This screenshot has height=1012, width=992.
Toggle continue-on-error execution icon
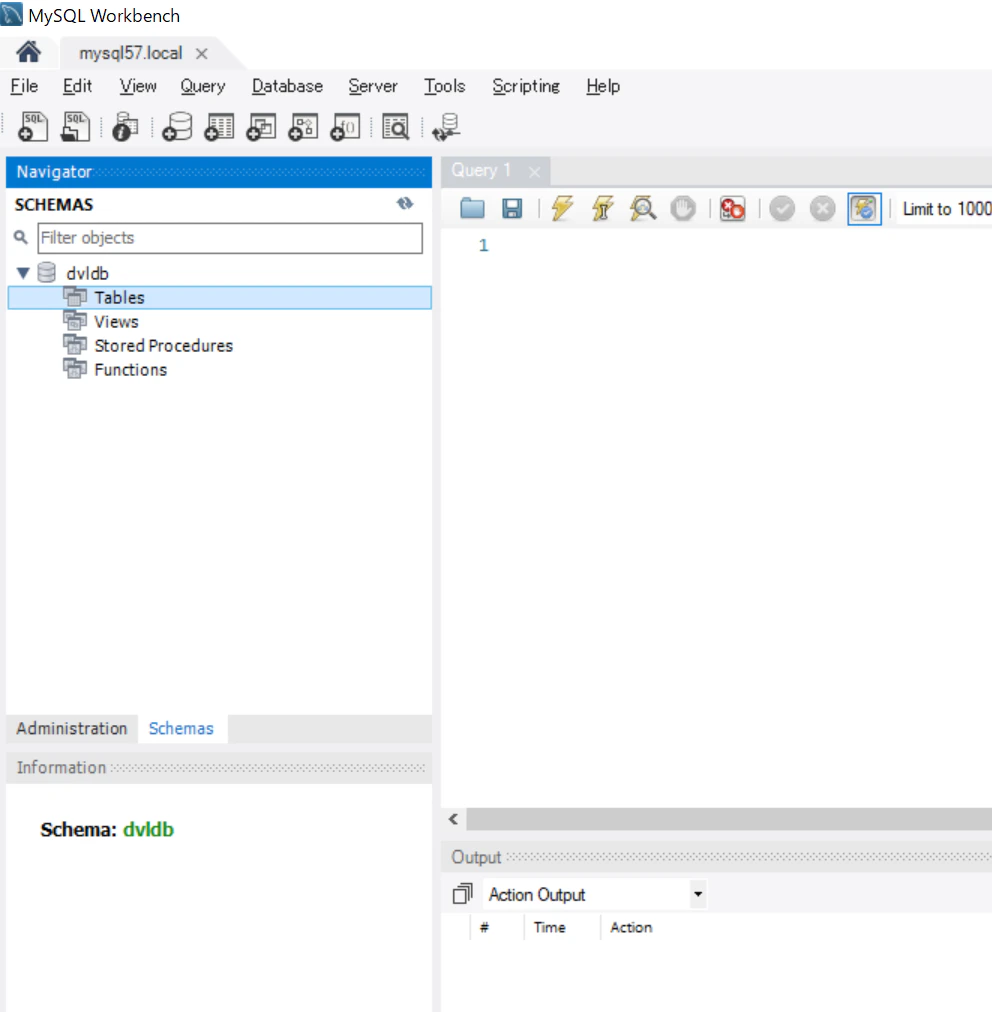point(733,208)
